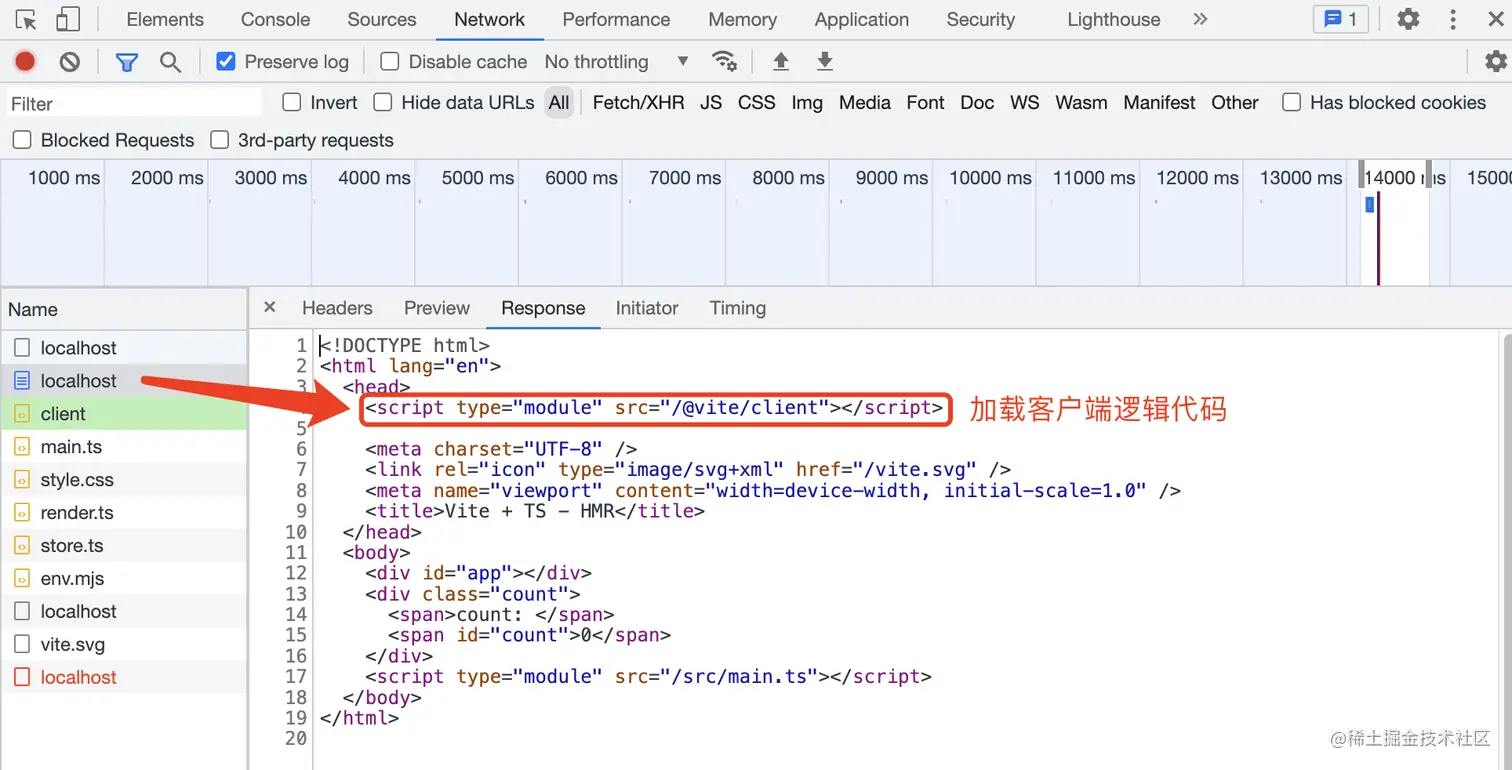Viewport: 1512px width, 770px height.
Task: Filter requests by WS
Action: pyautogui.click(x=1025, y=102)
